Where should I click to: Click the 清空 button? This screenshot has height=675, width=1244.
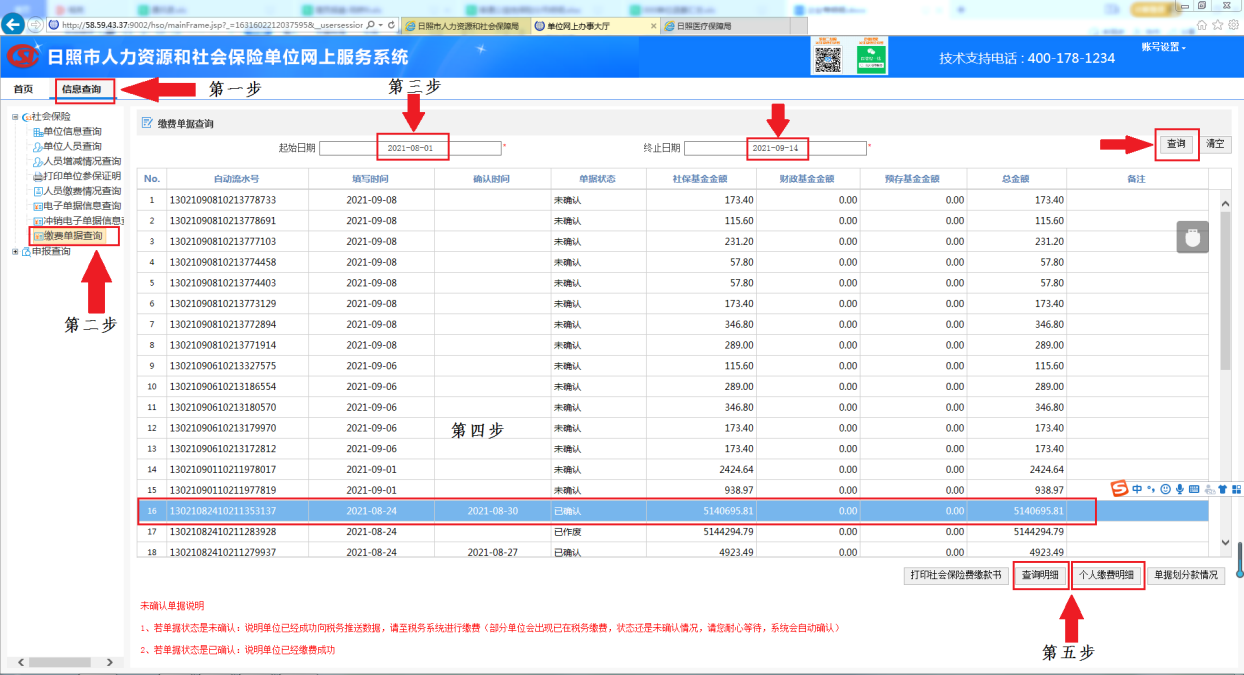click(1215, 144)
